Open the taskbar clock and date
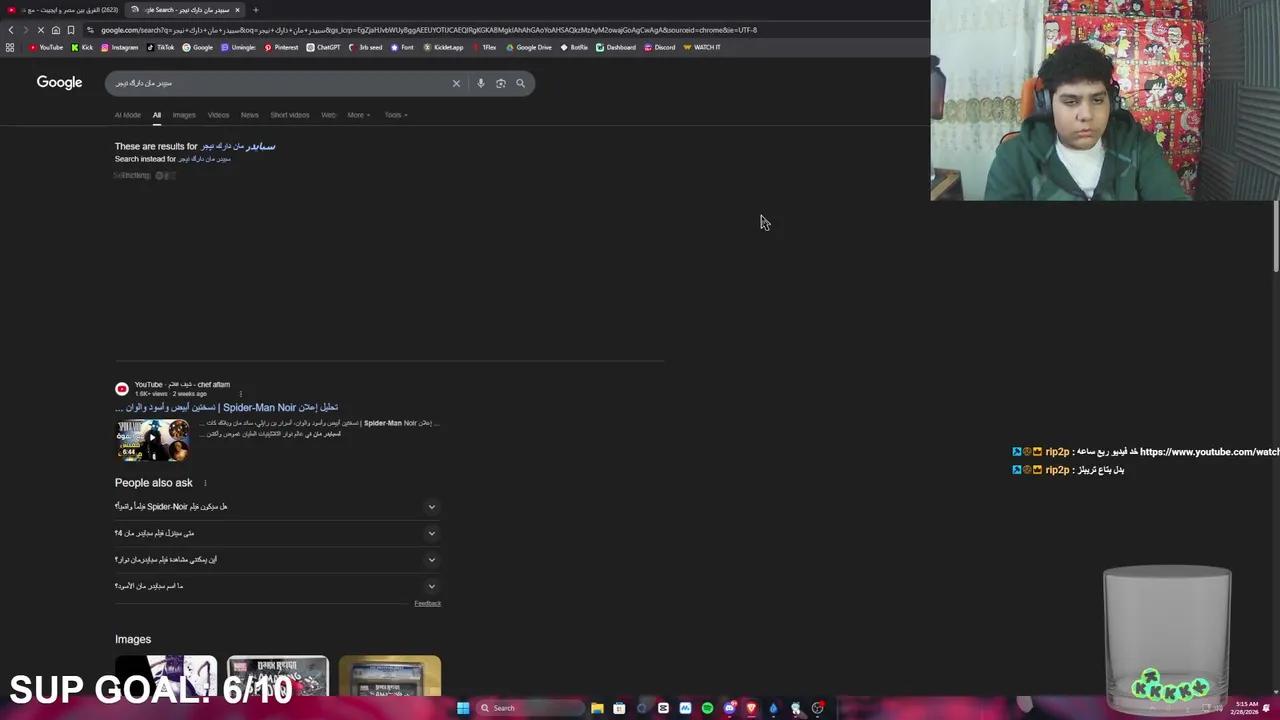This screenshot has width=1280, height=720. click(1245, 708)
